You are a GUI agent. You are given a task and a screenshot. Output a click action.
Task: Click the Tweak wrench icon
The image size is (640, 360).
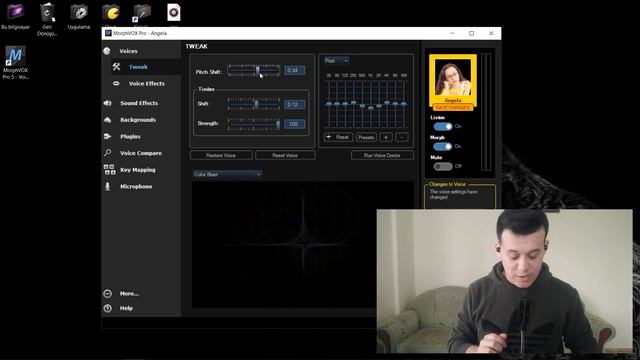[116, 67]
